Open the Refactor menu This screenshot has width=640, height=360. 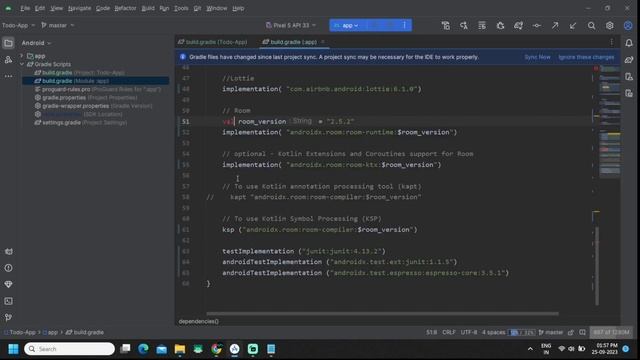tap(125, 8)
